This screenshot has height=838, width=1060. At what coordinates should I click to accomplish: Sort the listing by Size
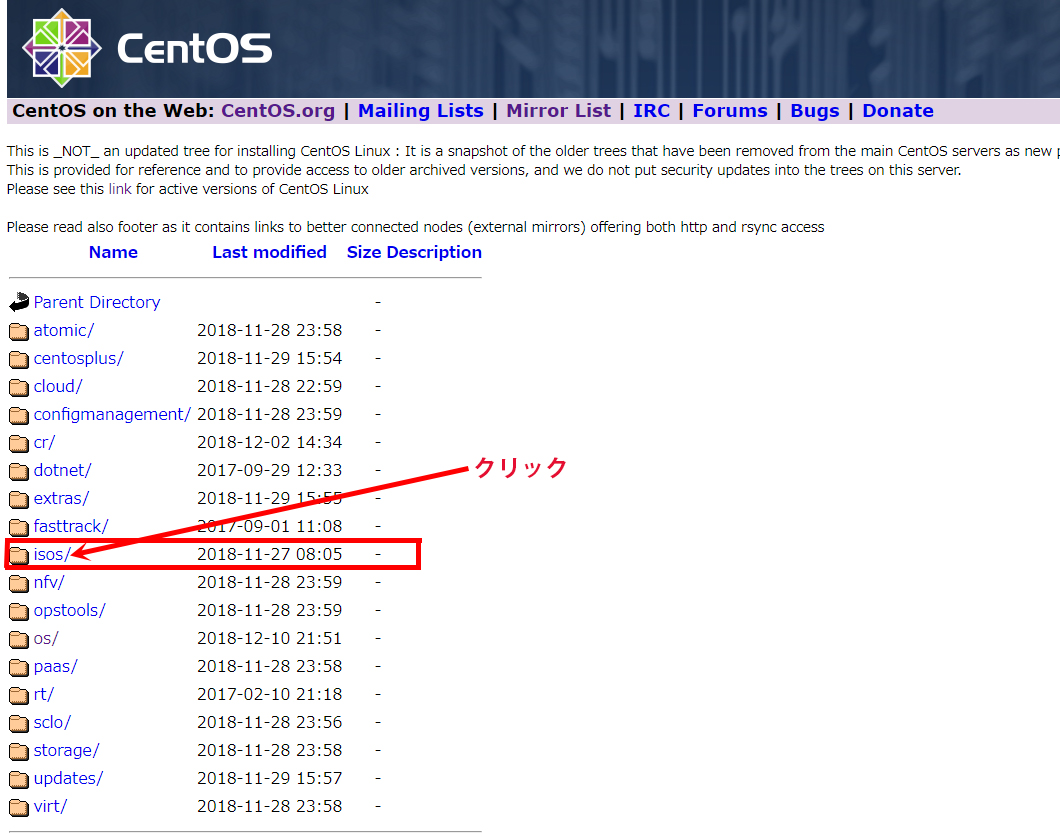[364, 252]
